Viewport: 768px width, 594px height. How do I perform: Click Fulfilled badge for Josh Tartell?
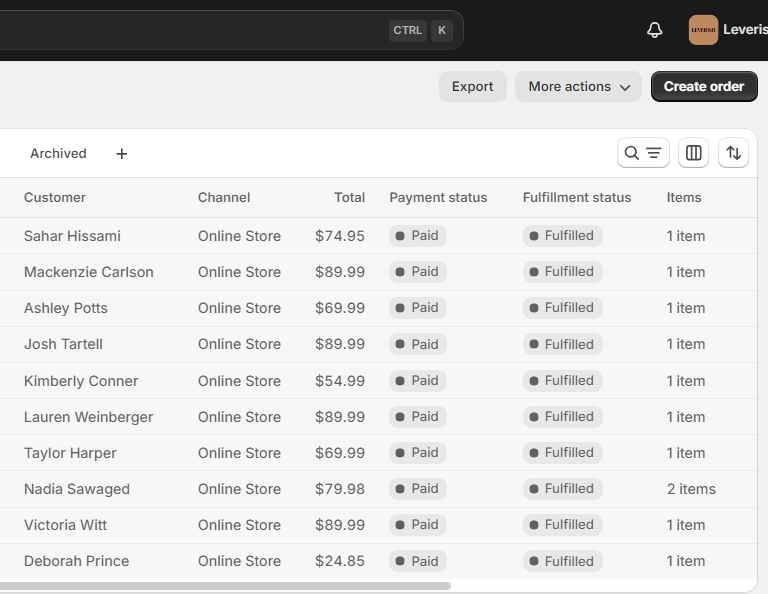click(x=562, y=344)
